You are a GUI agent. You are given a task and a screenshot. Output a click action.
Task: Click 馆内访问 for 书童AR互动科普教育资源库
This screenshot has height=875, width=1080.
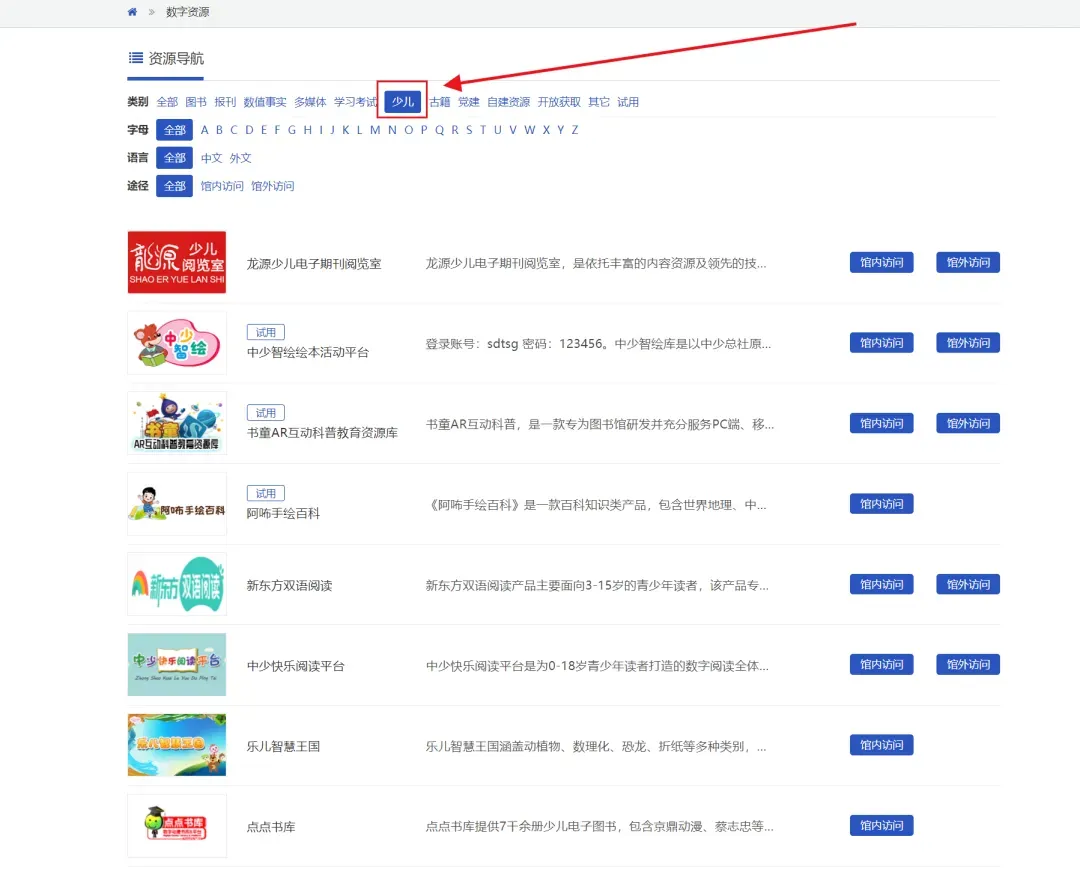coord(882,423)
